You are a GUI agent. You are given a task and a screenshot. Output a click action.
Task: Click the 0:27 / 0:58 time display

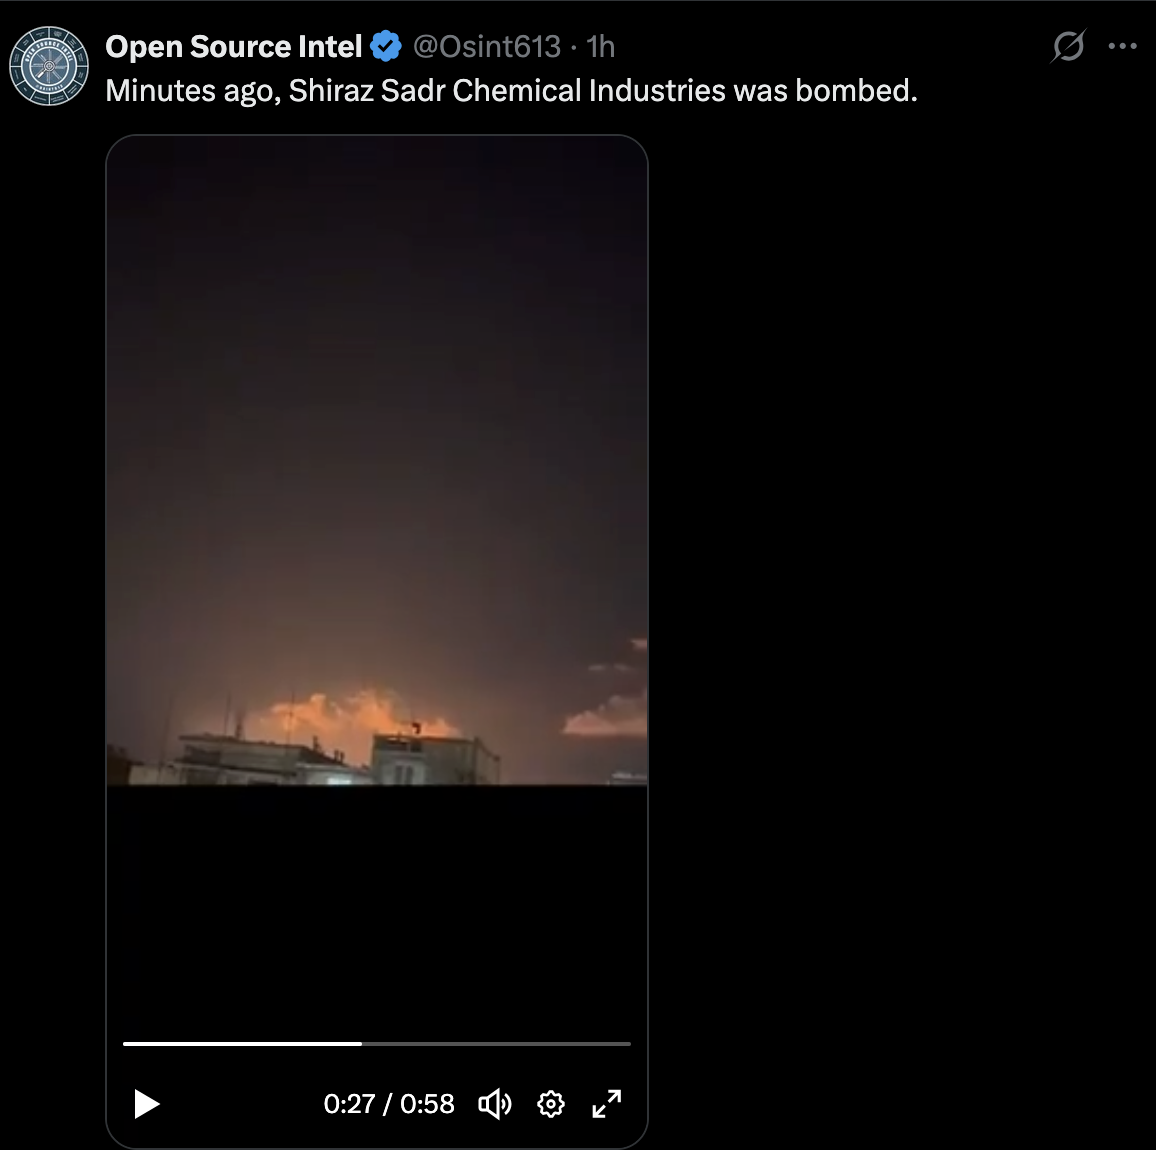pyautogui.click(x=389, y=1104)
